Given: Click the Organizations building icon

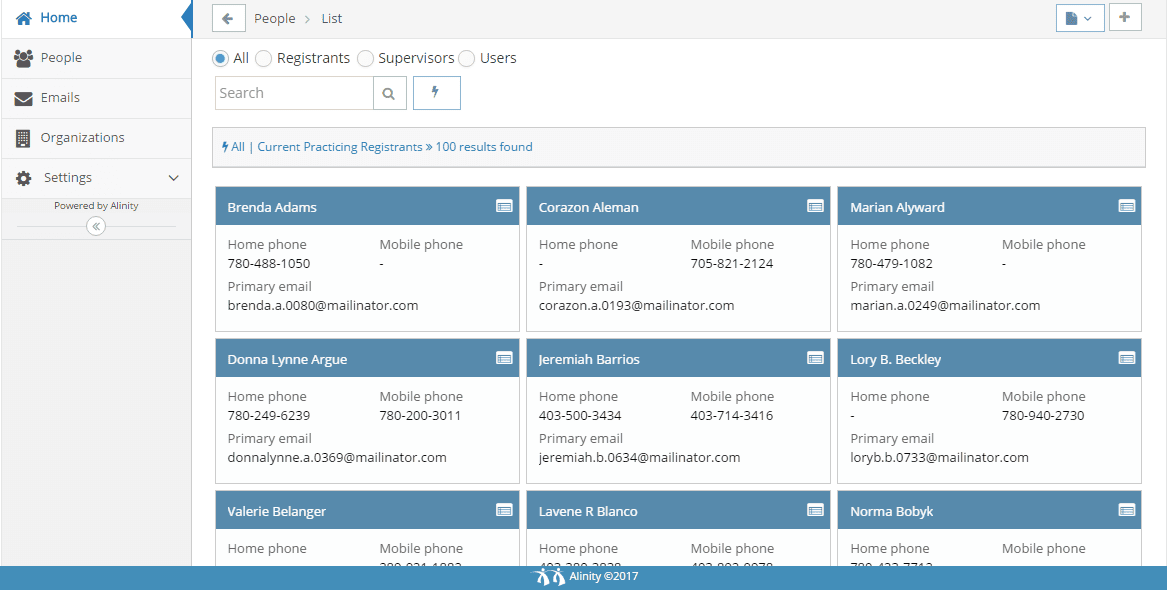Looking at the screenshot, I should point(23,138).
